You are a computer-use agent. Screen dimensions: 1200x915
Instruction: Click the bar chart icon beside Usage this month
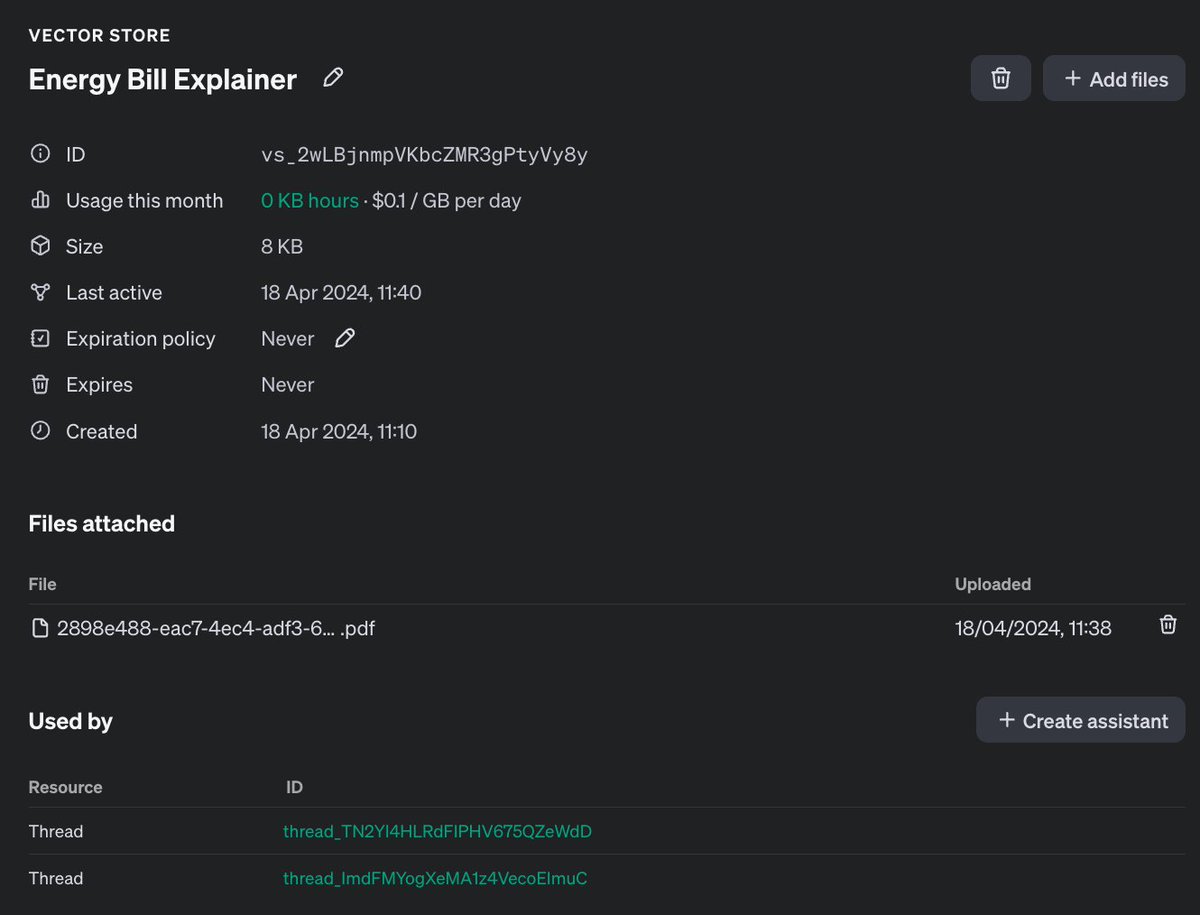(x=40, y=200)
